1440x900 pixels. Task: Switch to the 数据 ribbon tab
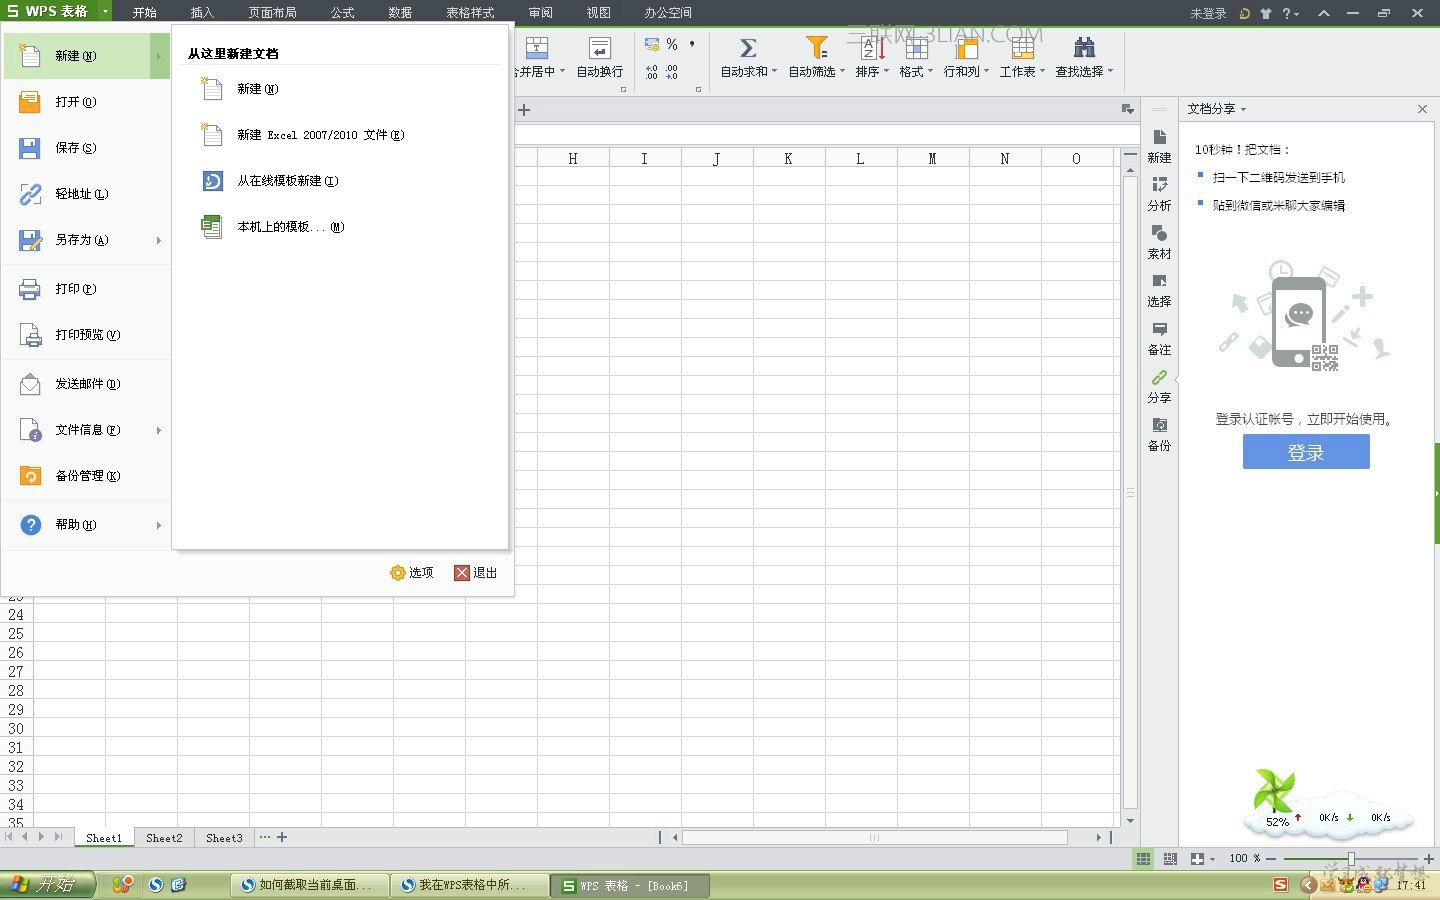(x=400, y=13)
